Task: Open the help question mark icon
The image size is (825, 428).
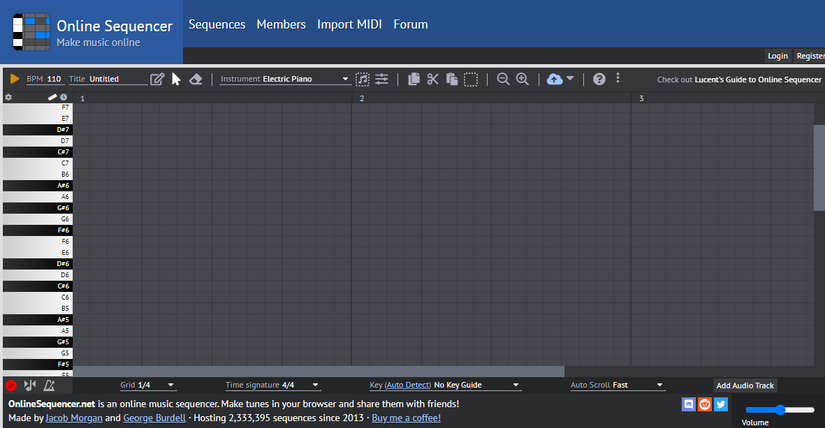Action: (599, 79)
